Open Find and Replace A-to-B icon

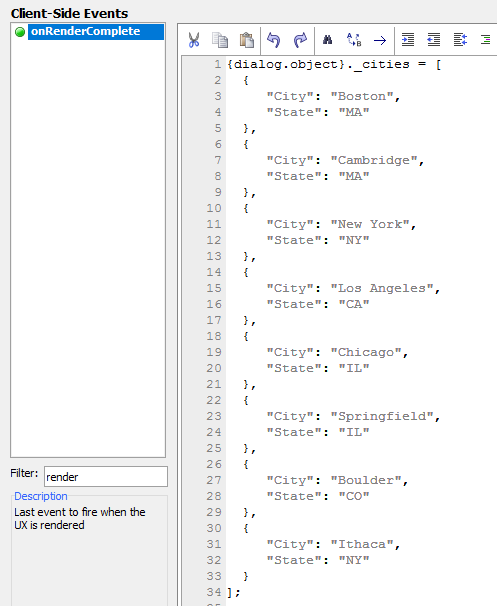354,40
